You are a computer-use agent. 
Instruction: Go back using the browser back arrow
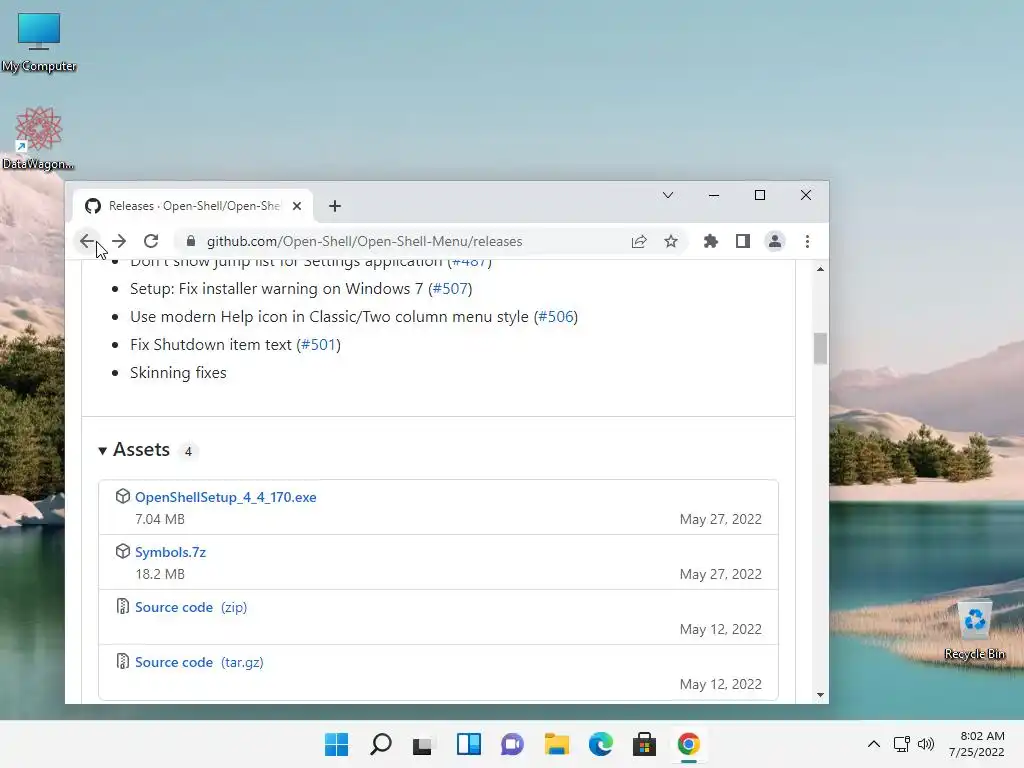coord(87,241)
